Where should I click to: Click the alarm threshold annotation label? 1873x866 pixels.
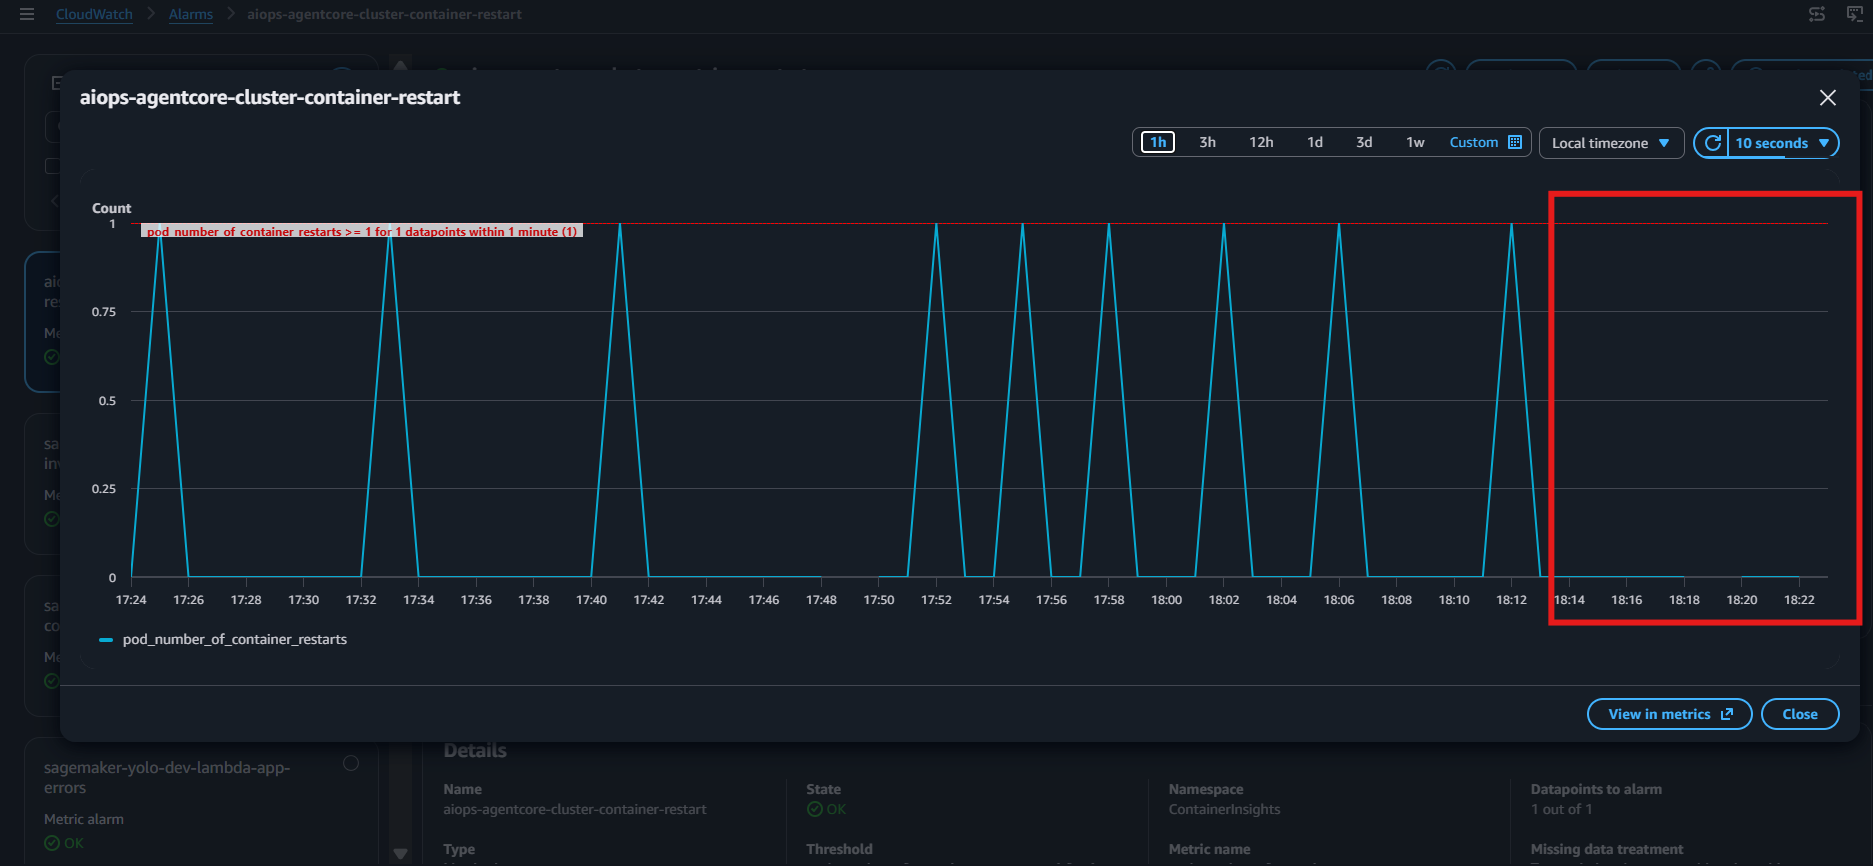tap(362, 231)
